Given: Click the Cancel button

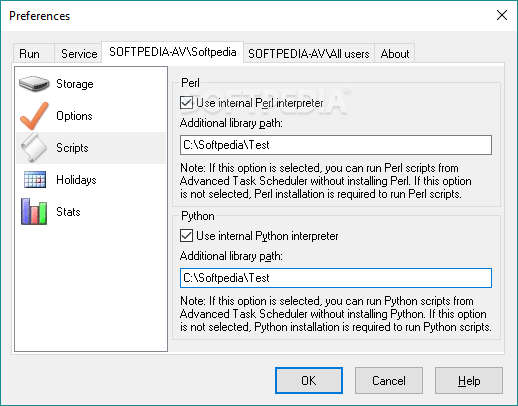Looking at the screenshot, I should (389, 380).
